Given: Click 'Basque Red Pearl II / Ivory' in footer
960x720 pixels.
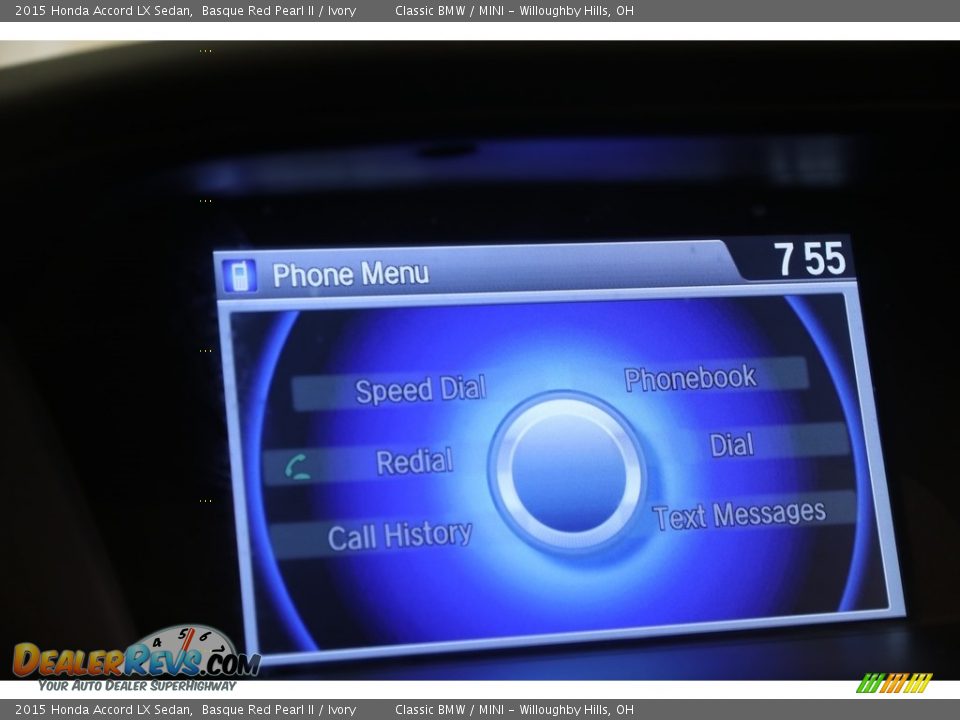Looking at the screenshot, I should pos(279,710).
